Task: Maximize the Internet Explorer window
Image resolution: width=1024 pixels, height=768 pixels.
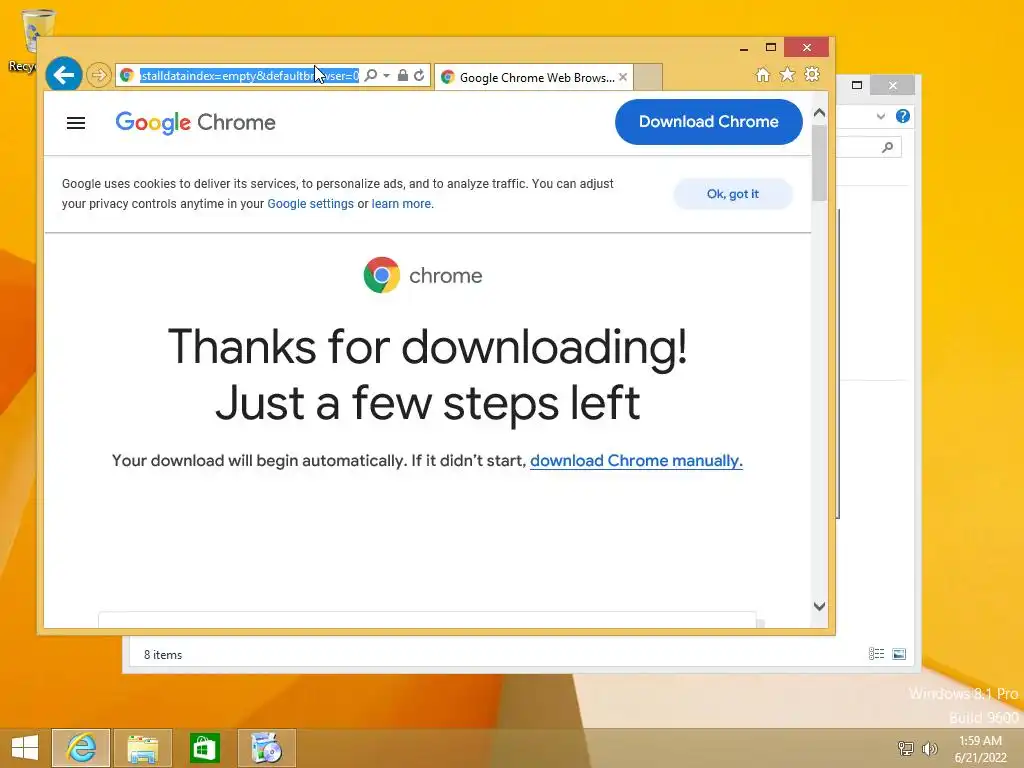Action: (771, 48)
